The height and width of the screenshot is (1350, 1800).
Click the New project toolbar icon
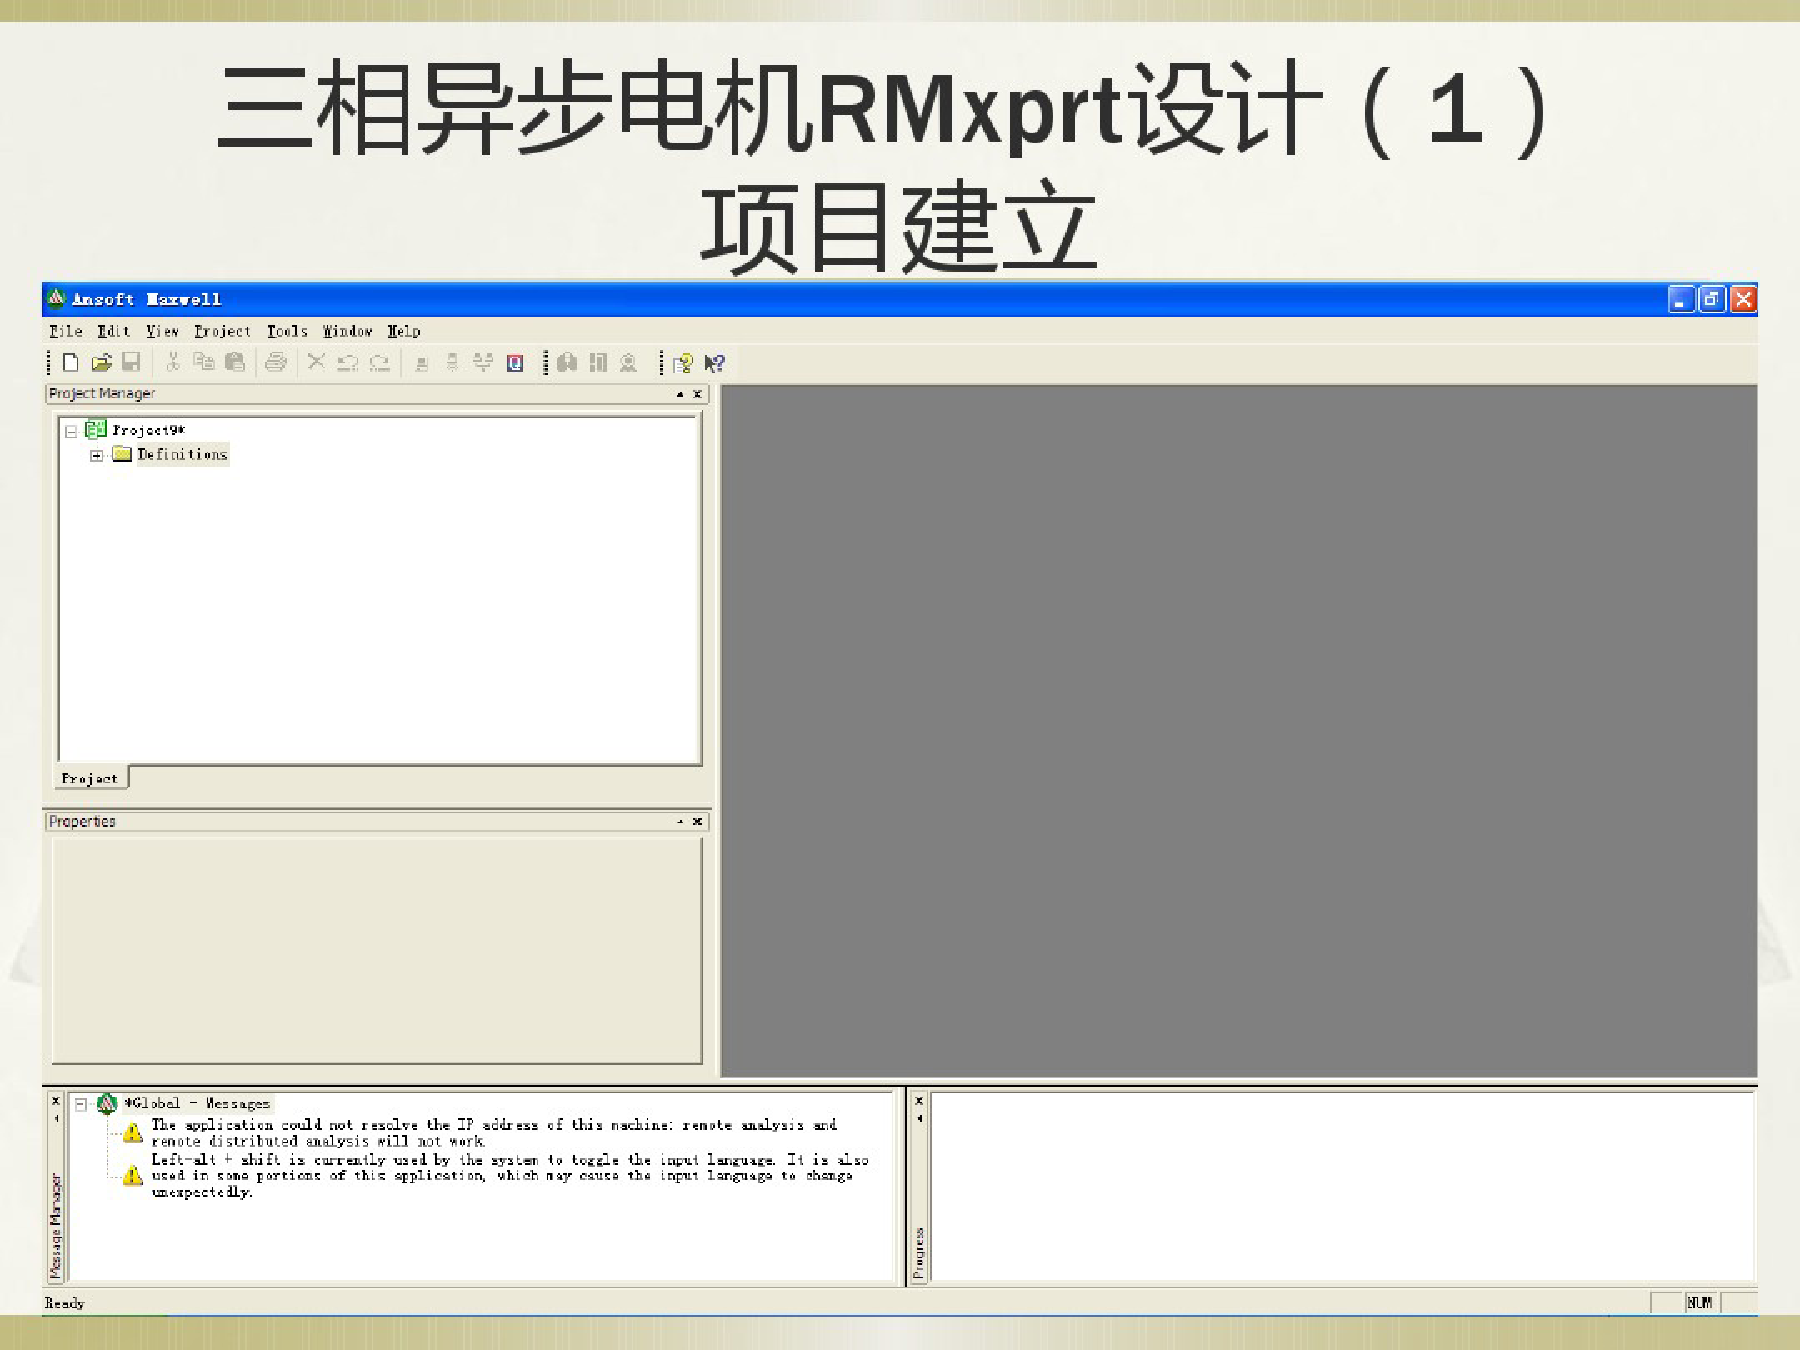click(x=70, y=363)
